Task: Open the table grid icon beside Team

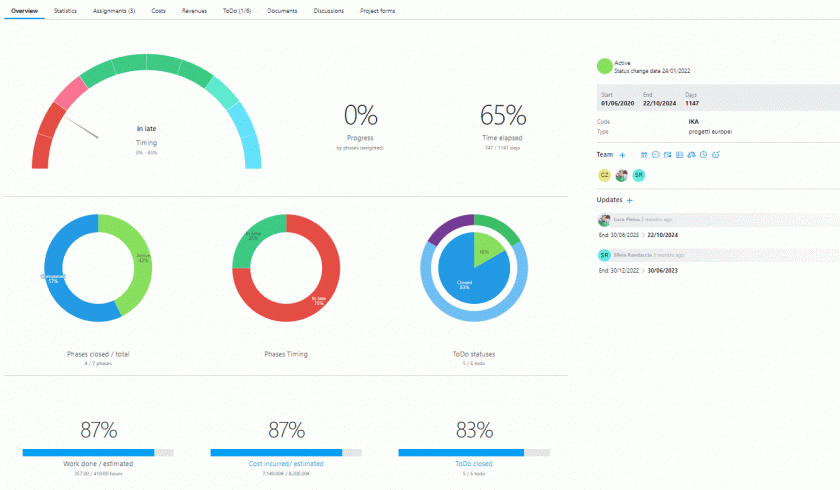Action: (x=680, y=155)
